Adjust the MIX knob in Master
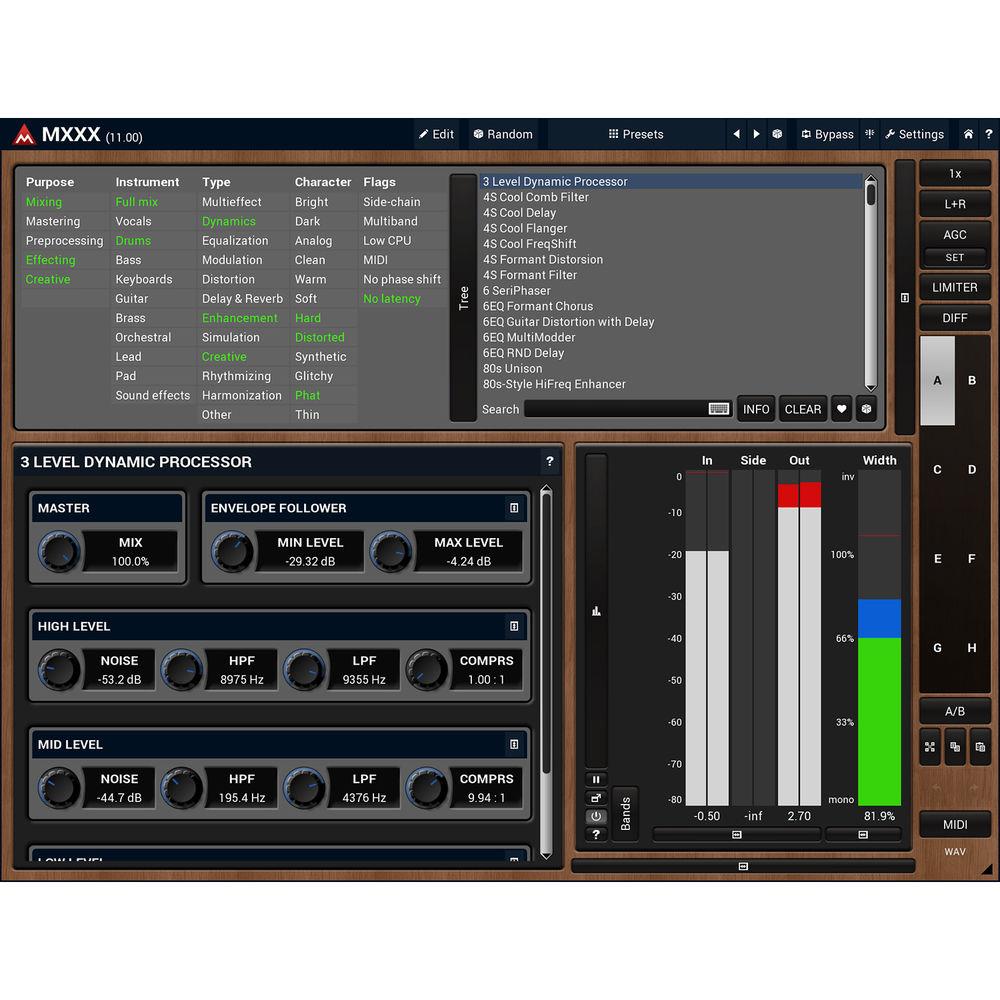 pyautogui.click(x=58, y=552)
